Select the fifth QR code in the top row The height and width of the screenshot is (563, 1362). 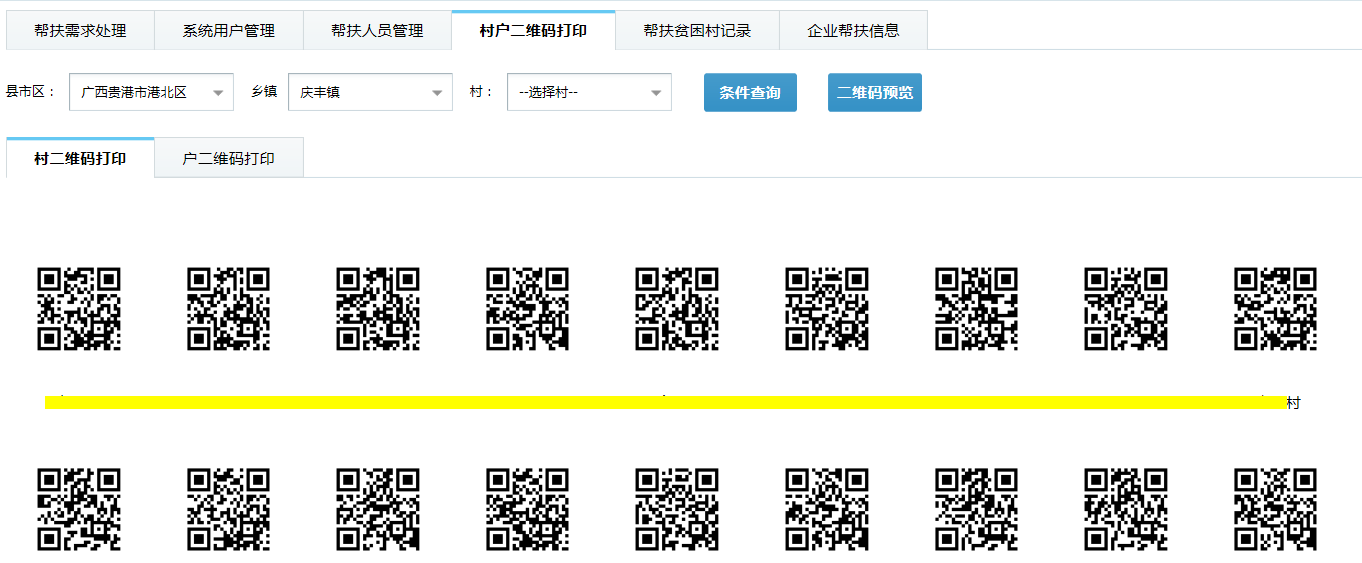pos(677,309)
